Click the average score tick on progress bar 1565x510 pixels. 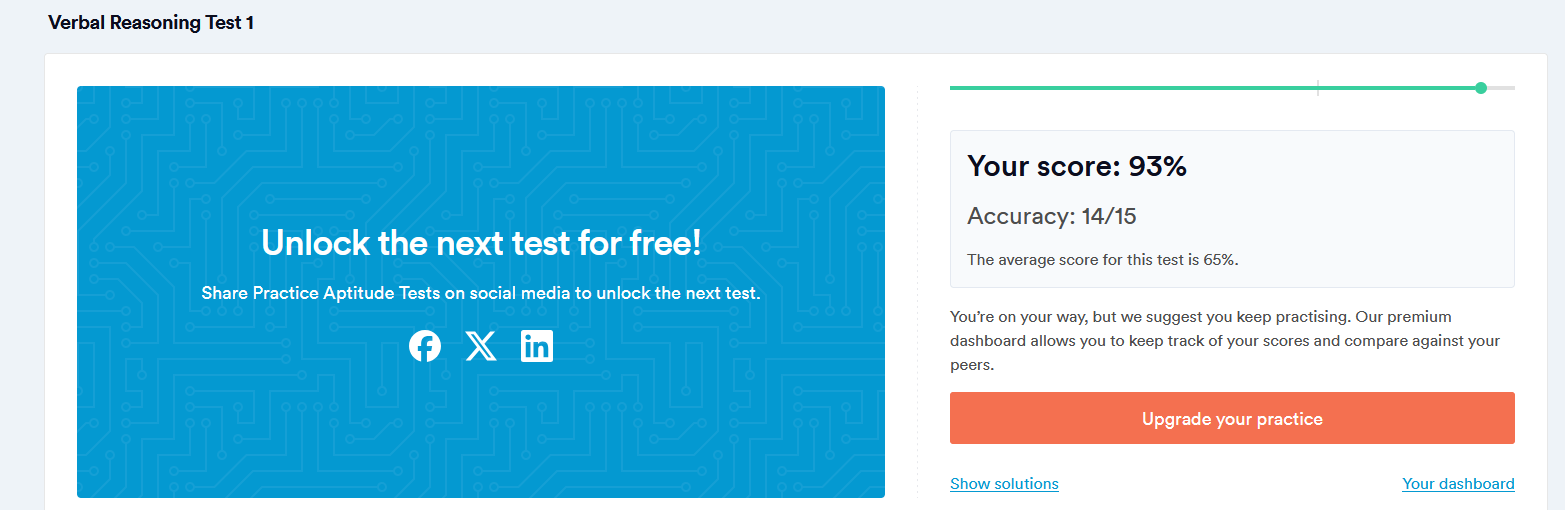point(1318,88)
